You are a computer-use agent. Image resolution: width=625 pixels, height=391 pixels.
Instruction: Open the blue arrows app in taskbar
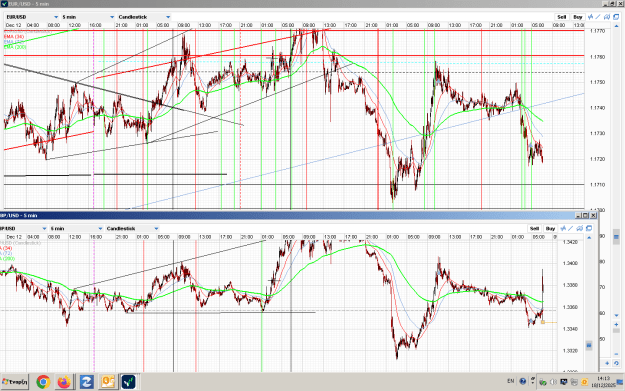point(86,382)
